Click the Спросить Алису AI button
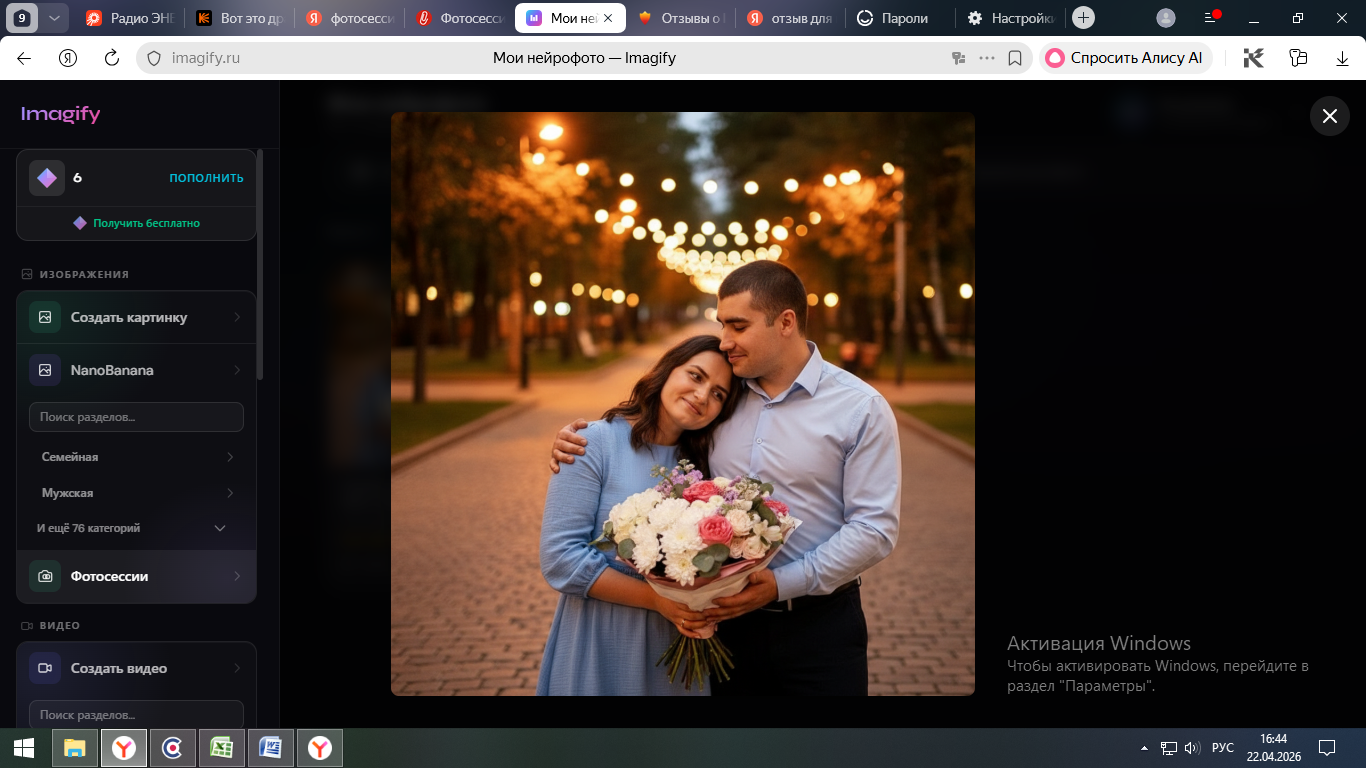This screenshot has width=1366, height=768. pyautogui.click(x=1125, y=58)
